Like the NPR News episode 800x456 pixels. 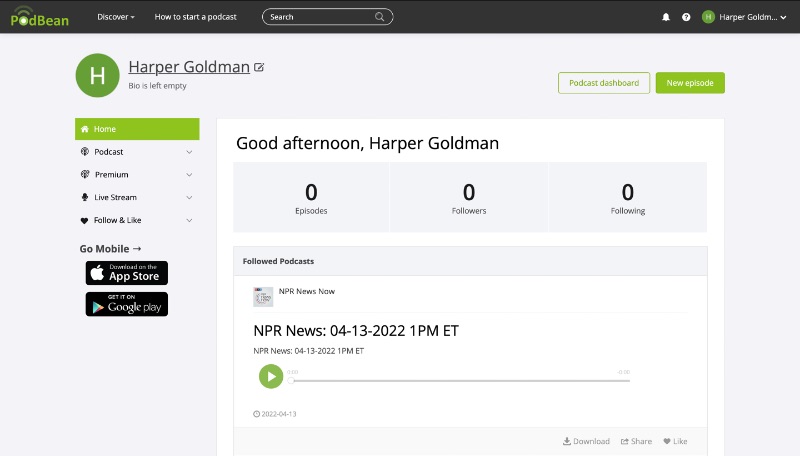coord(675,441)
